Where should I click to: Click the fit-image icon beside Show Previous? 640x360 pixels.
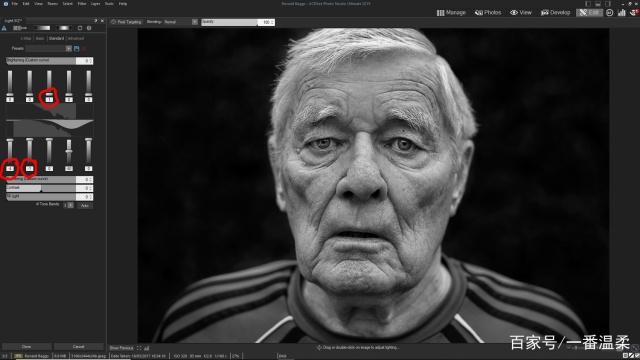(139, 348)
